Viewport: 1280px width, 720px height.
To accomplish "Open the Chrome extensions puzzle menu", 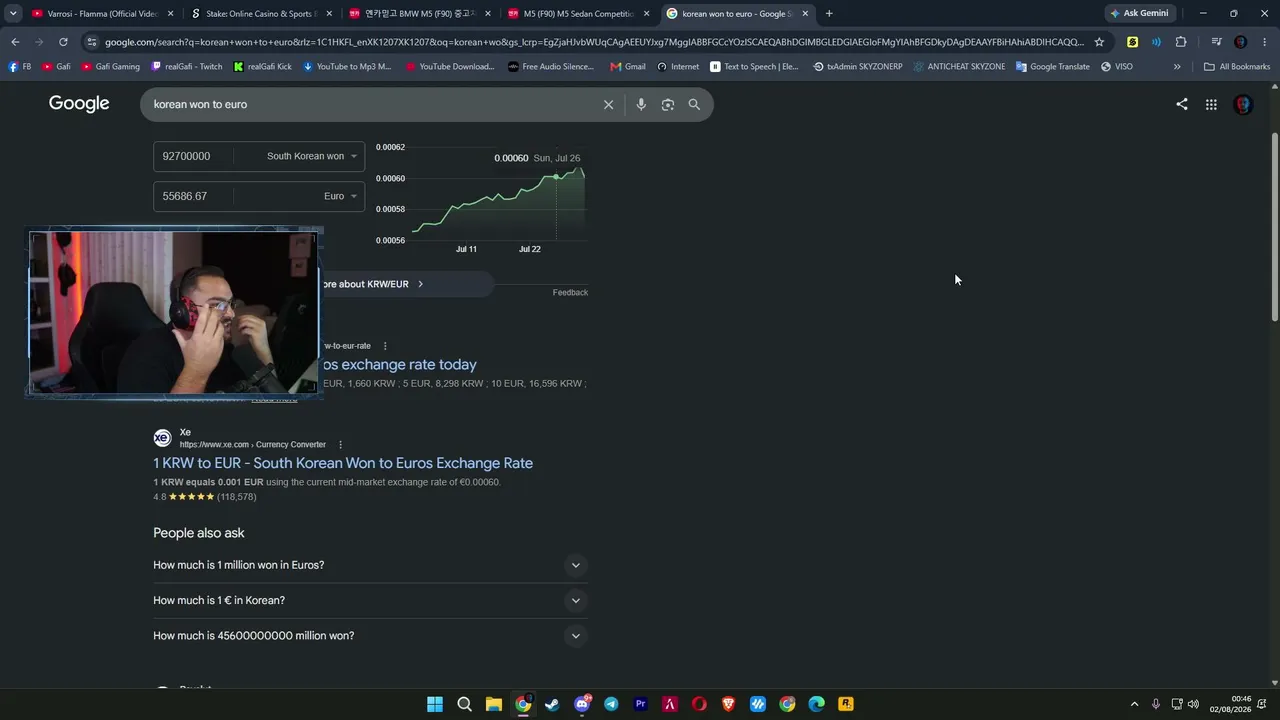I will pyautogui.click(x=1181, y=42).
